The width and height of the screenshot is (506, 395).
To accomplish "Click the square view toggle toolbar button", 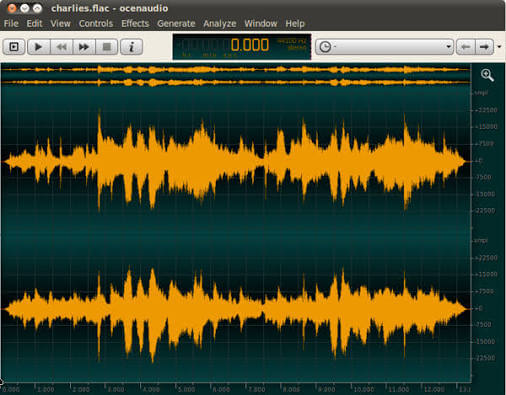I will click(14, 47).
